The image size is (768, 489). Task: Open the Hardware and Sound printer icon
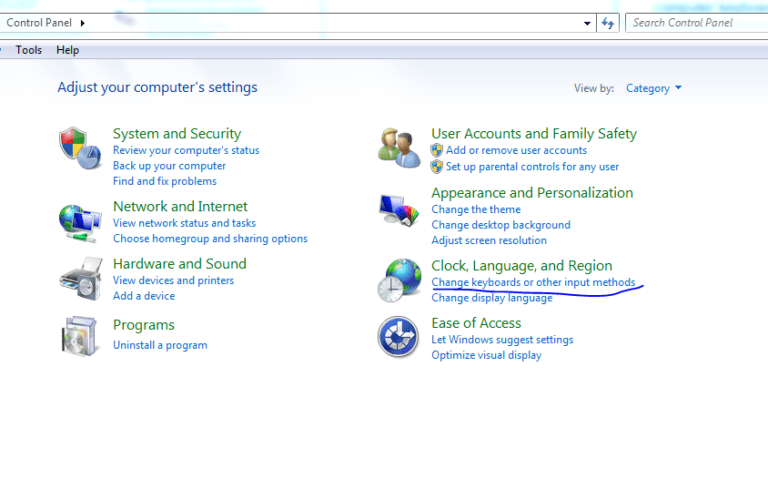[81, 279]
